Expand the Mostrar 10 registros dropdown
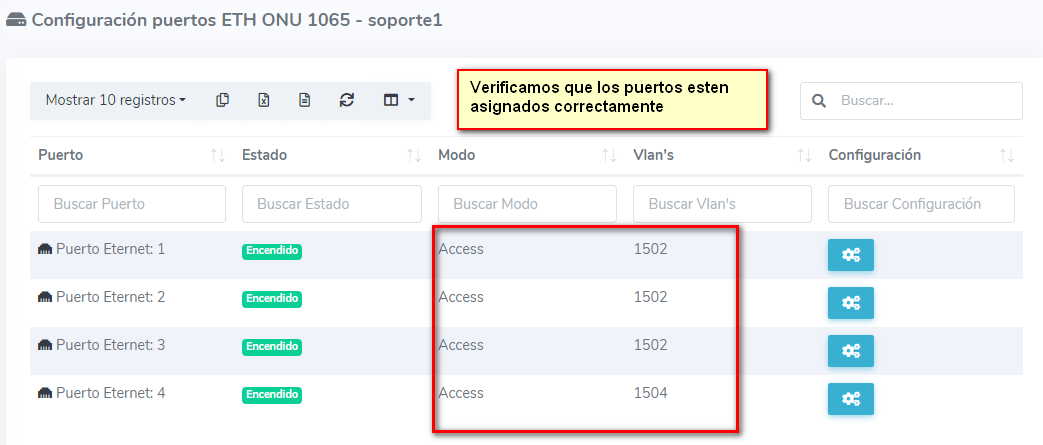1043x445 pixels. [116, 100]
